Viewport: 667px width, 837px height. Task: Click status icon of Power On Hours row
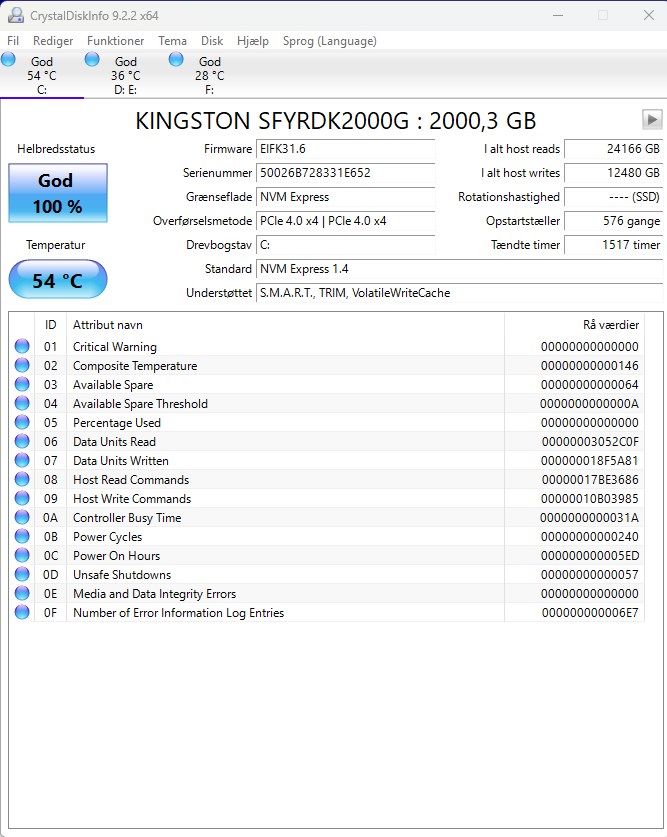click(x=22, y=555)
